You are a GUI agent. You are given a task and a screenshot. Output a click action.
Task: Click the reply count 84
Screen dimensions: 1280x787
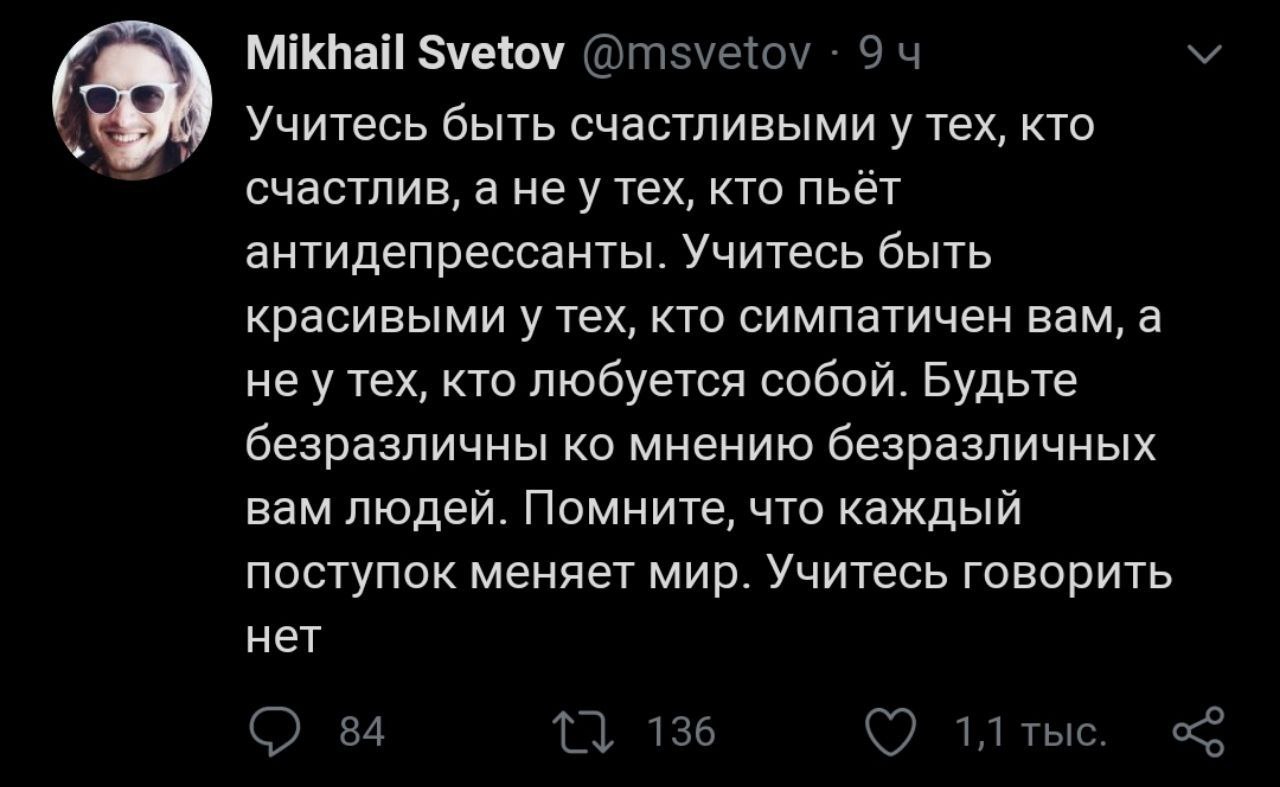[x=362, y=735]
